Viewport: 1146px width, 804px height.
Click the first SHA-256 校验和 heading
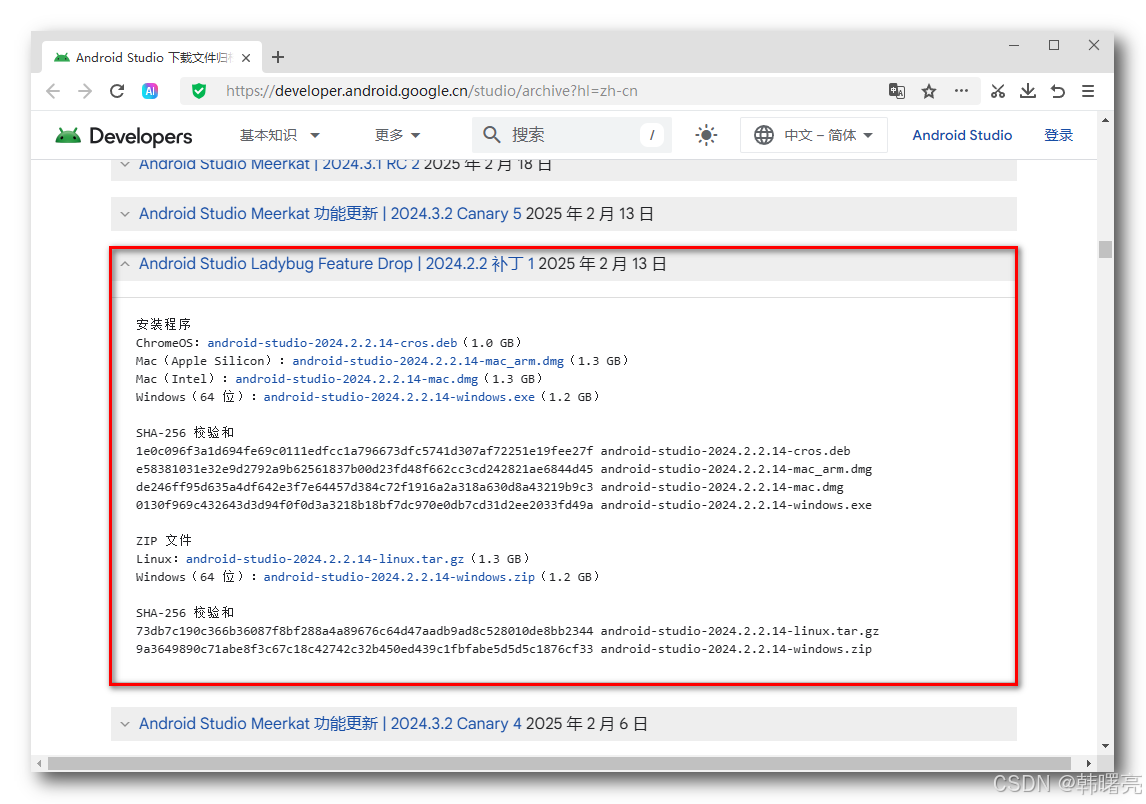185,433
